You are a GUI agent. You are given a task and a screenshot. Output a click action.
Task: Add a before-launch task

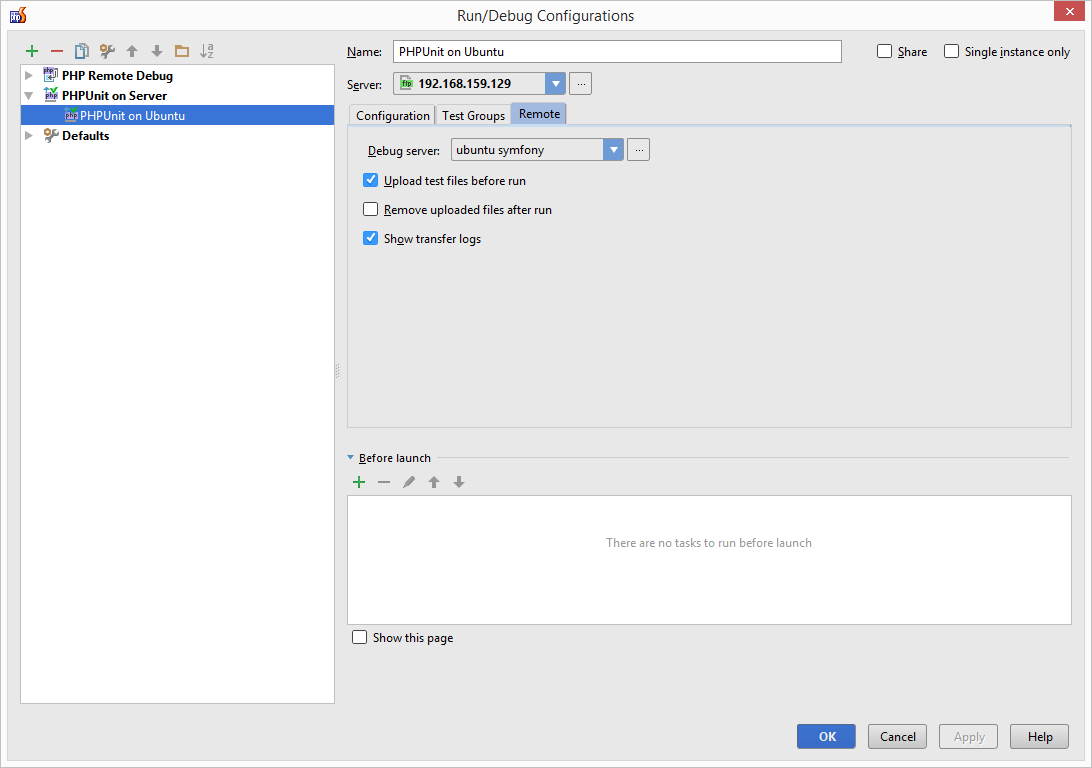pos(359,481)
